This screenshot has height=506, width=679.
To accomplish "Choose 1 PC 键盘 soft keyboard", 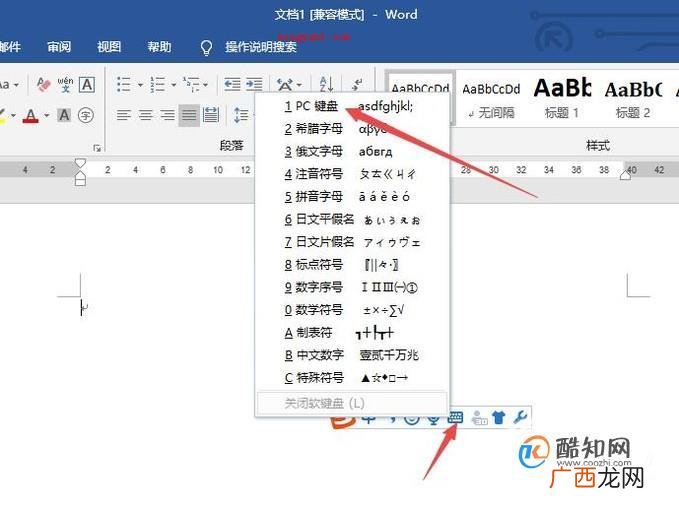I will point(353,106).
